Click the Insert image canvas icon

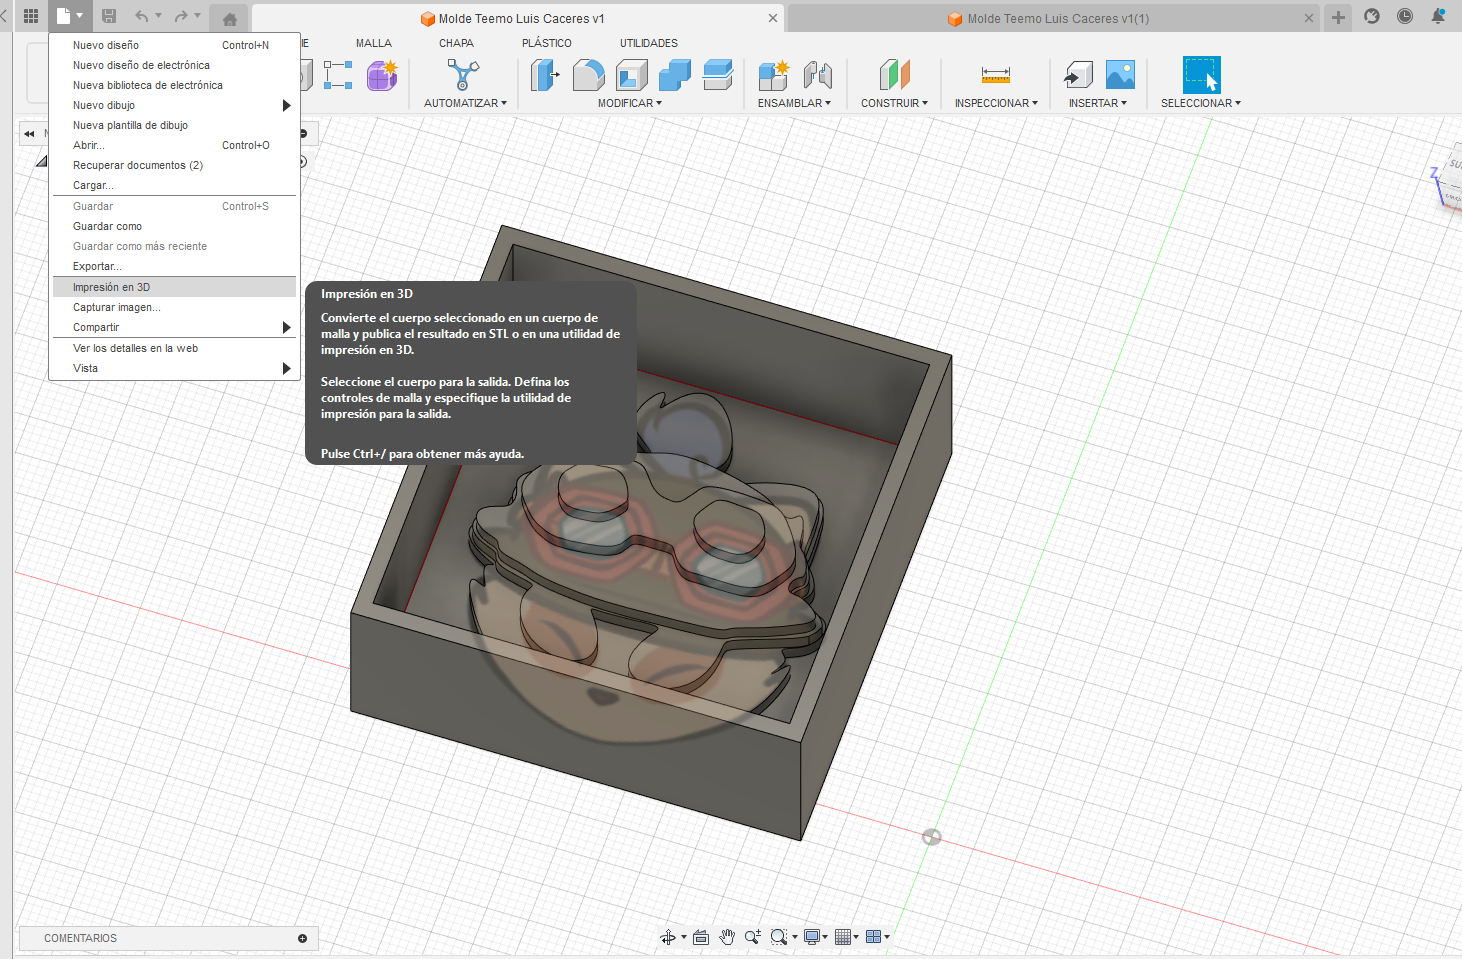[1120, 75]
